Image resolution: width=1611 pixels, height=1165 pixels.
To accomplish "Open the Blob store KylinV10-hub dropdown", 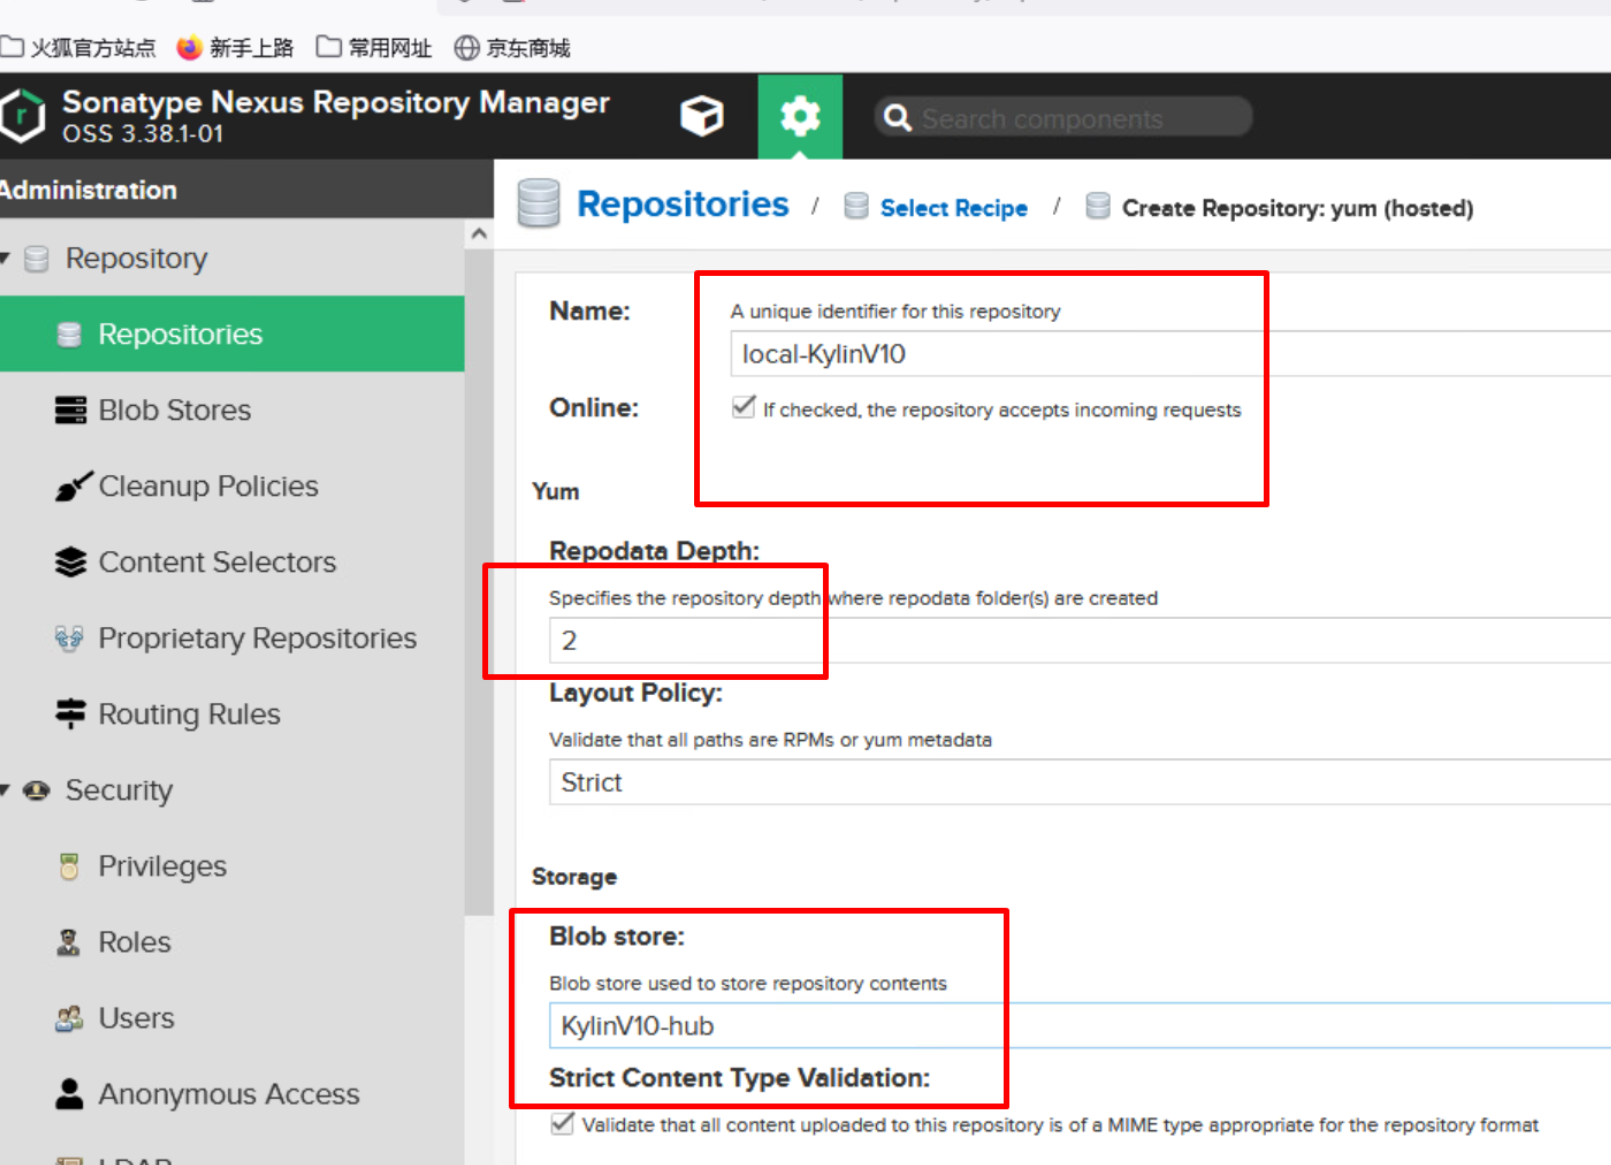I will coord(1080,1026).
